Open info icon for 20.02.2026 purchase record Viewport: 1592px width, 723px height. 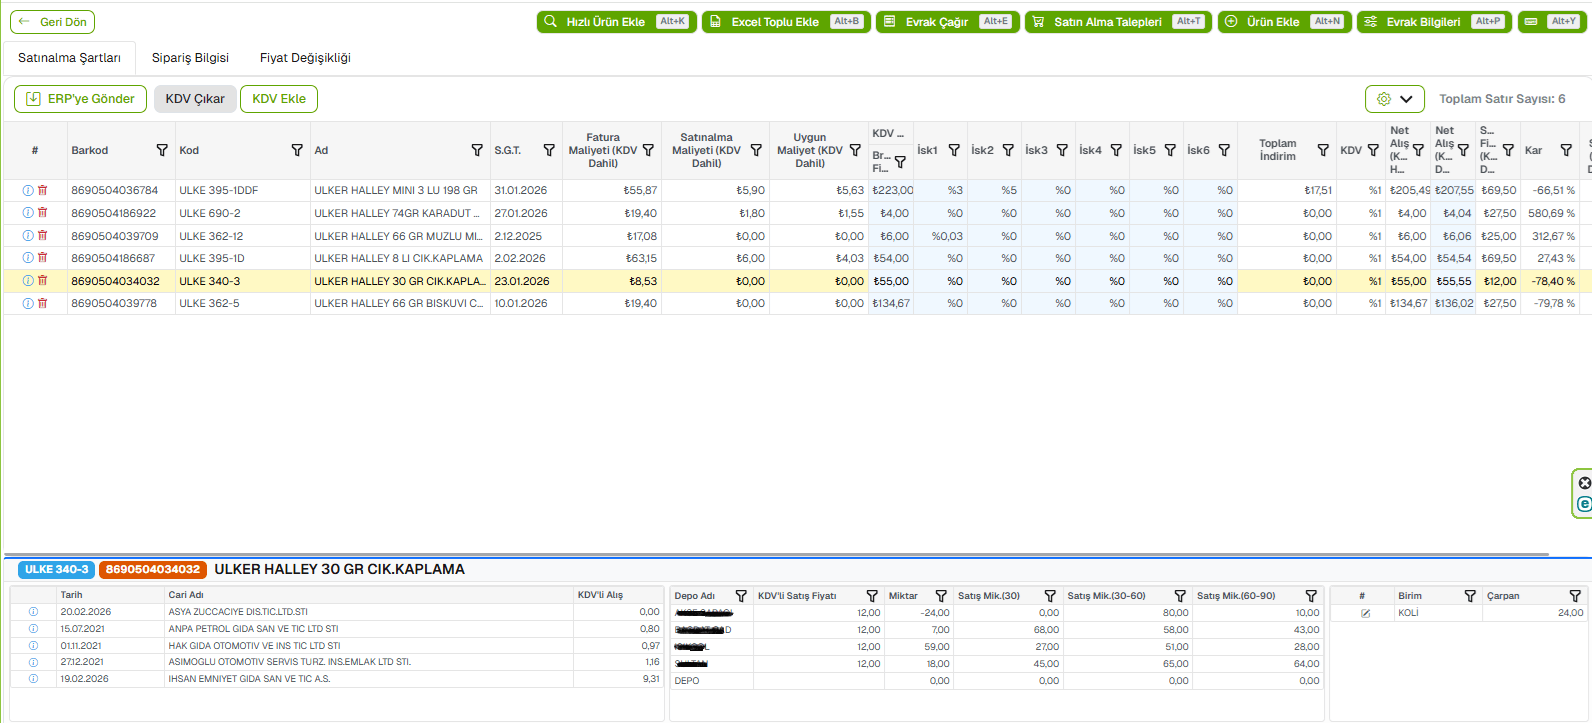(x=33, y=612)
